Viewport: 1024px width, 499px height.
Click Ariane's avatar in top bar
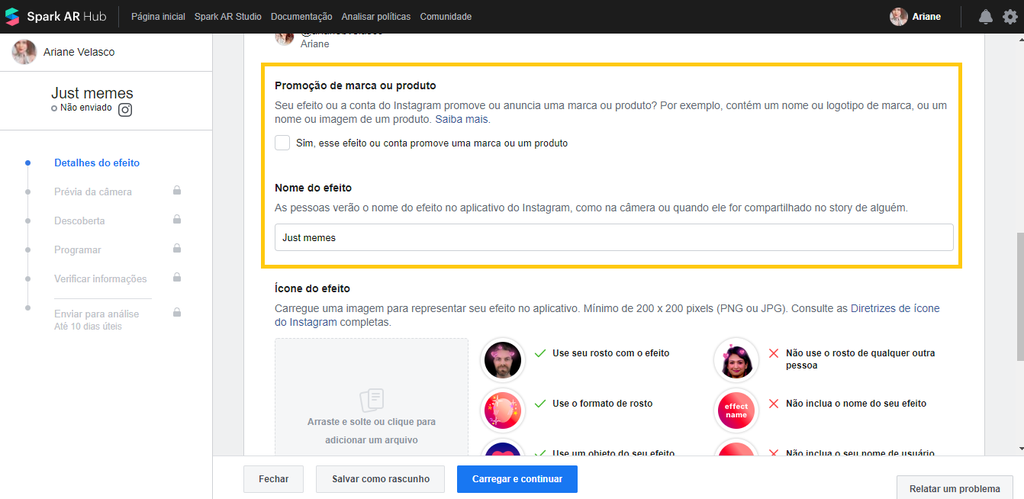pyautogui.click(x=899, y=17)
